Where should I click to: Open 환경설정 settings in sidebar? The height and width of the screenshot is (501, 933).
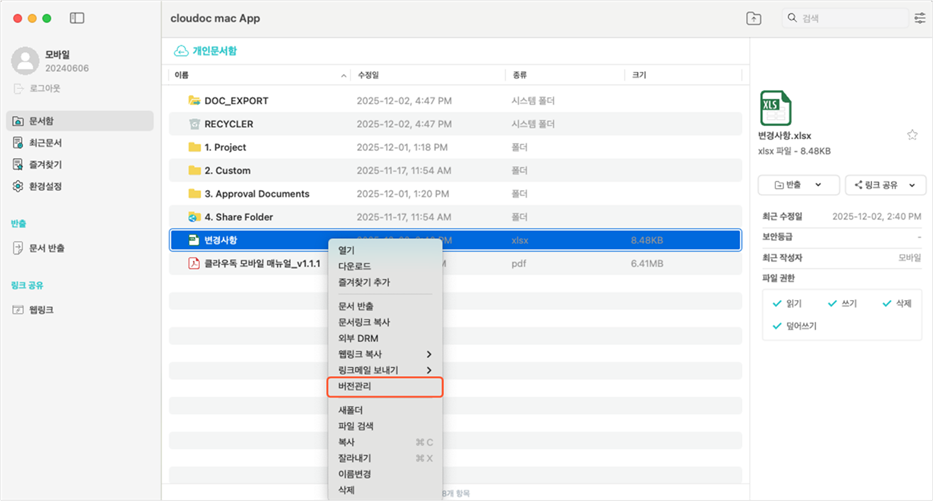tap(44, 186)
